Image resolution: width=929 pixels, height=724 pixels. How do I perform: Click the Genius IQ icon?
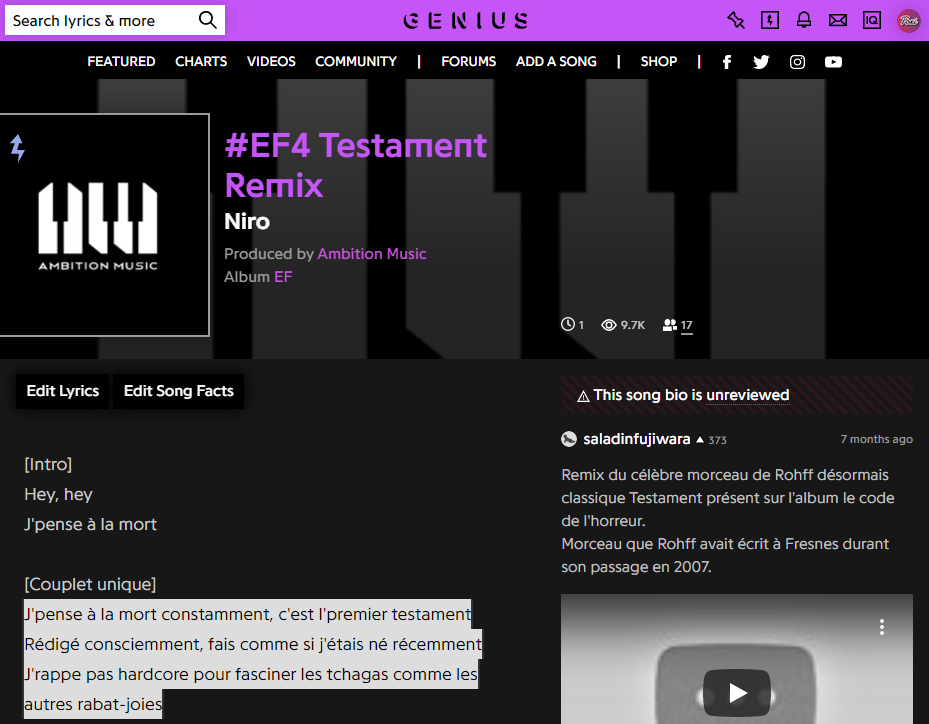point(871,19)
